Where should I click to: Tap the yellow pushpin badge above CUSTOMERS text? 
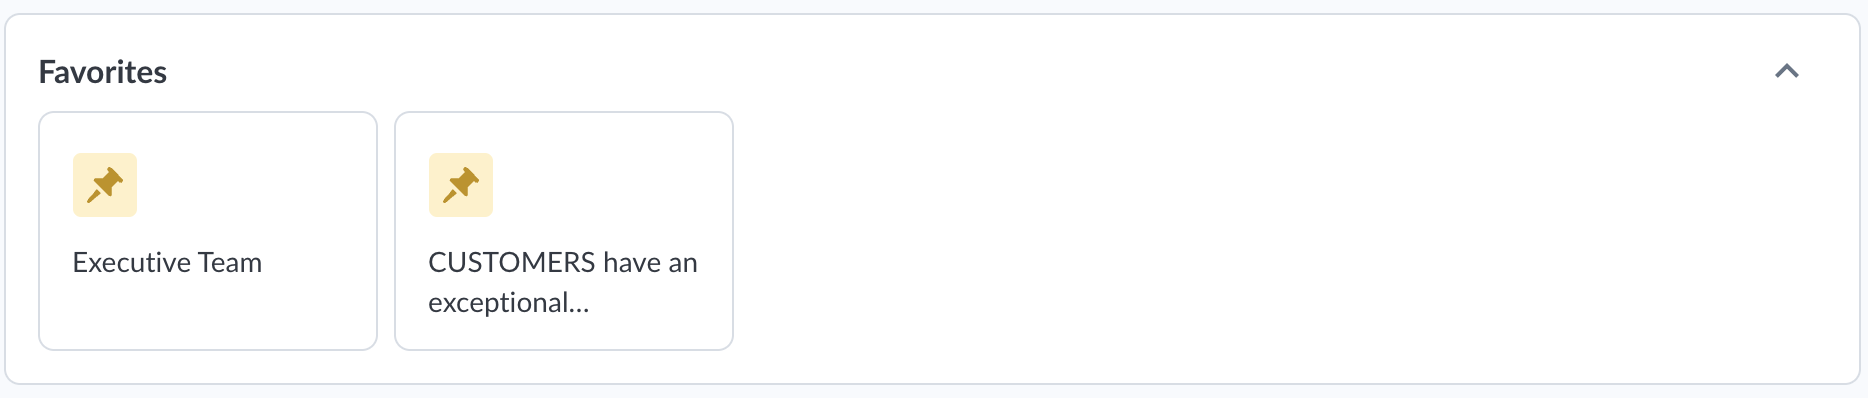(x=461, y=185)
